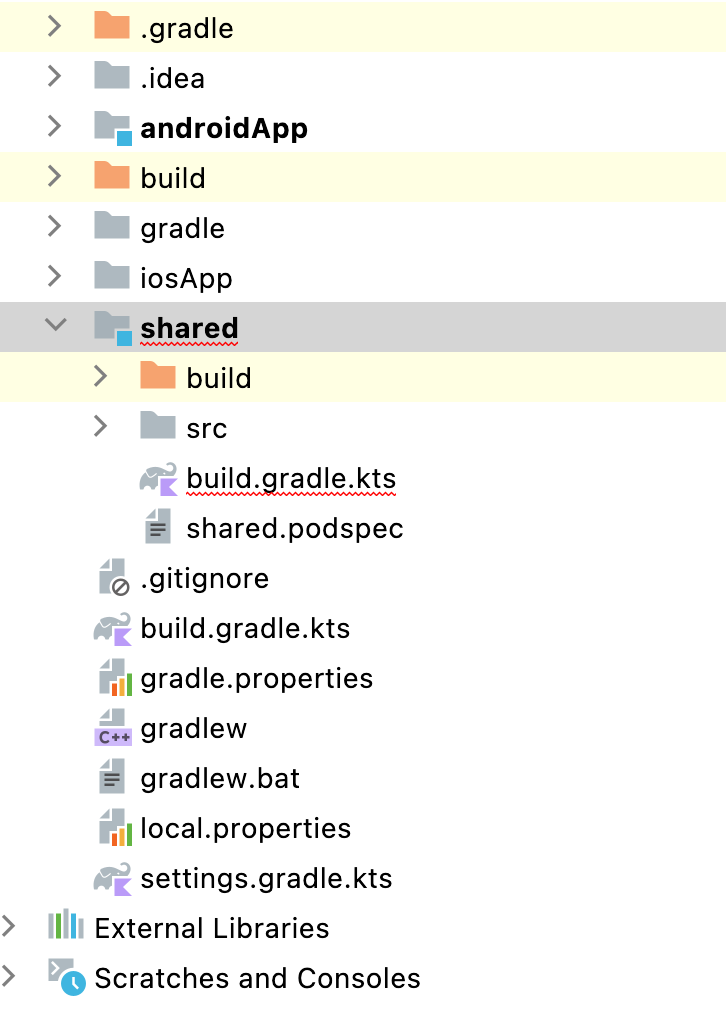Open the gradlew file

tap(193, 729)
